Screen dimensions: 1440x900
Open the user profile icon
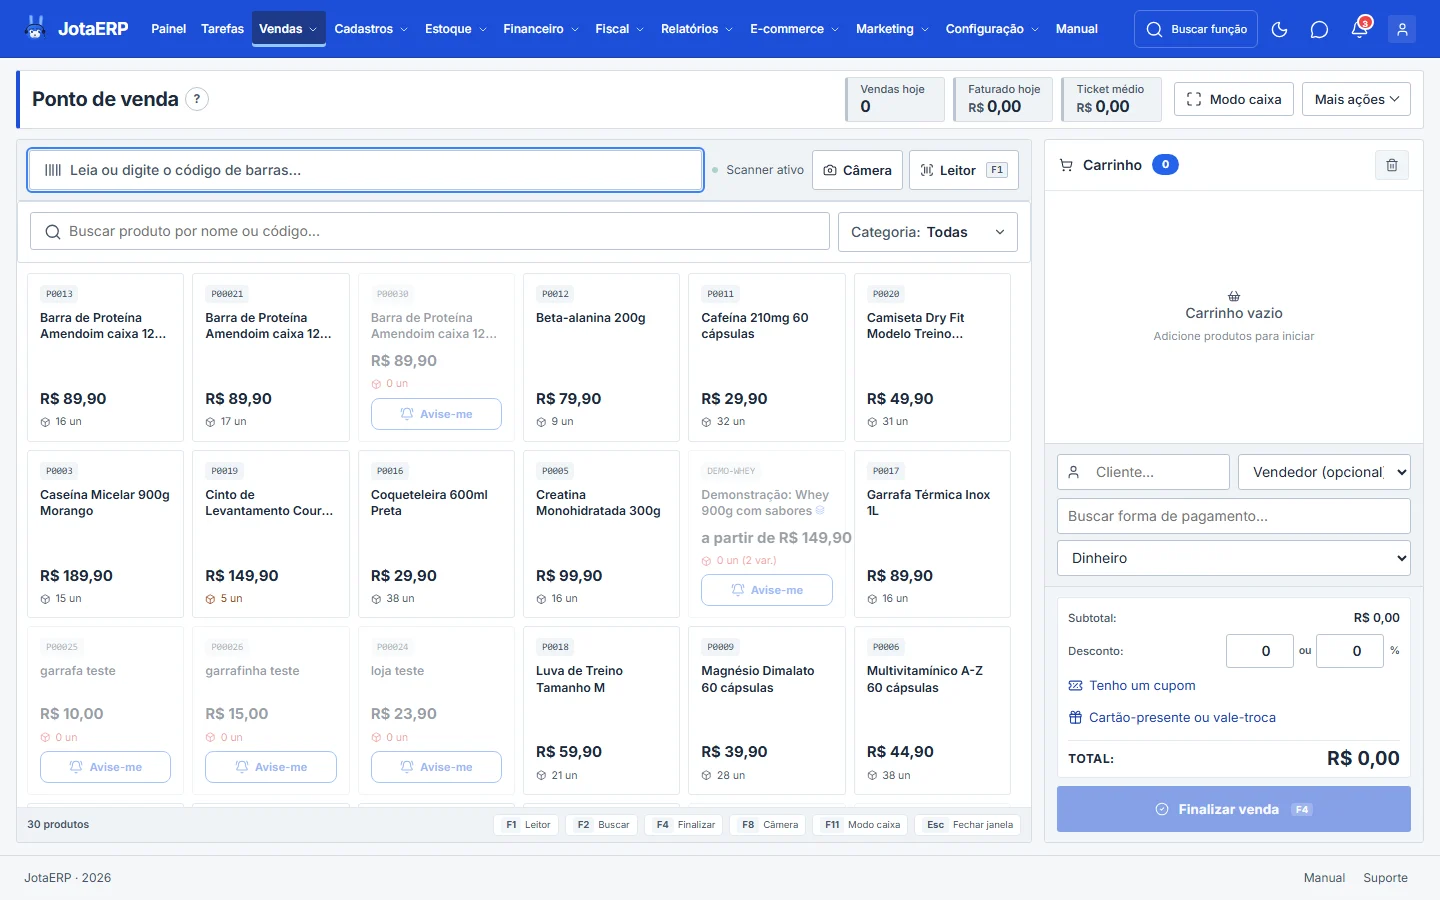click(1402, 29)
